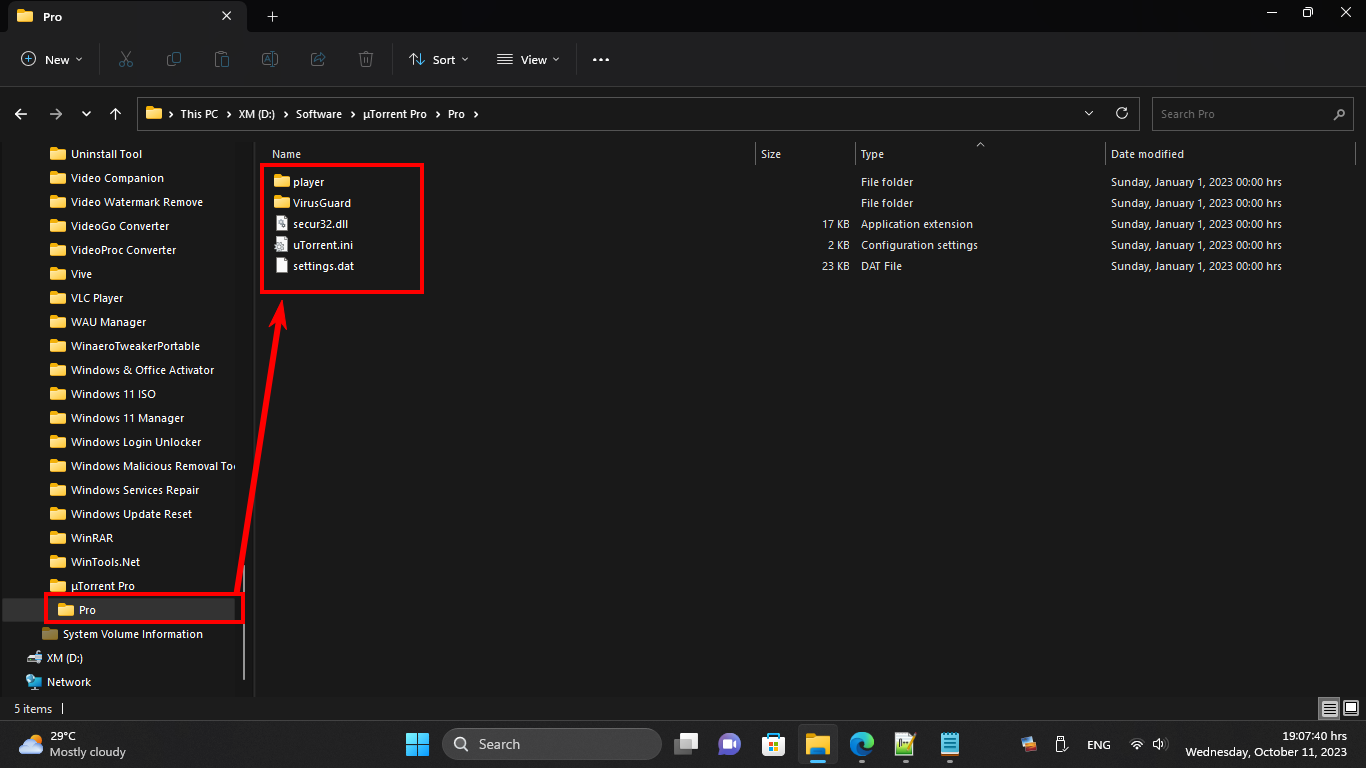Go forward with the right arrow
The image size is (1366, 768).
(56, 114)
